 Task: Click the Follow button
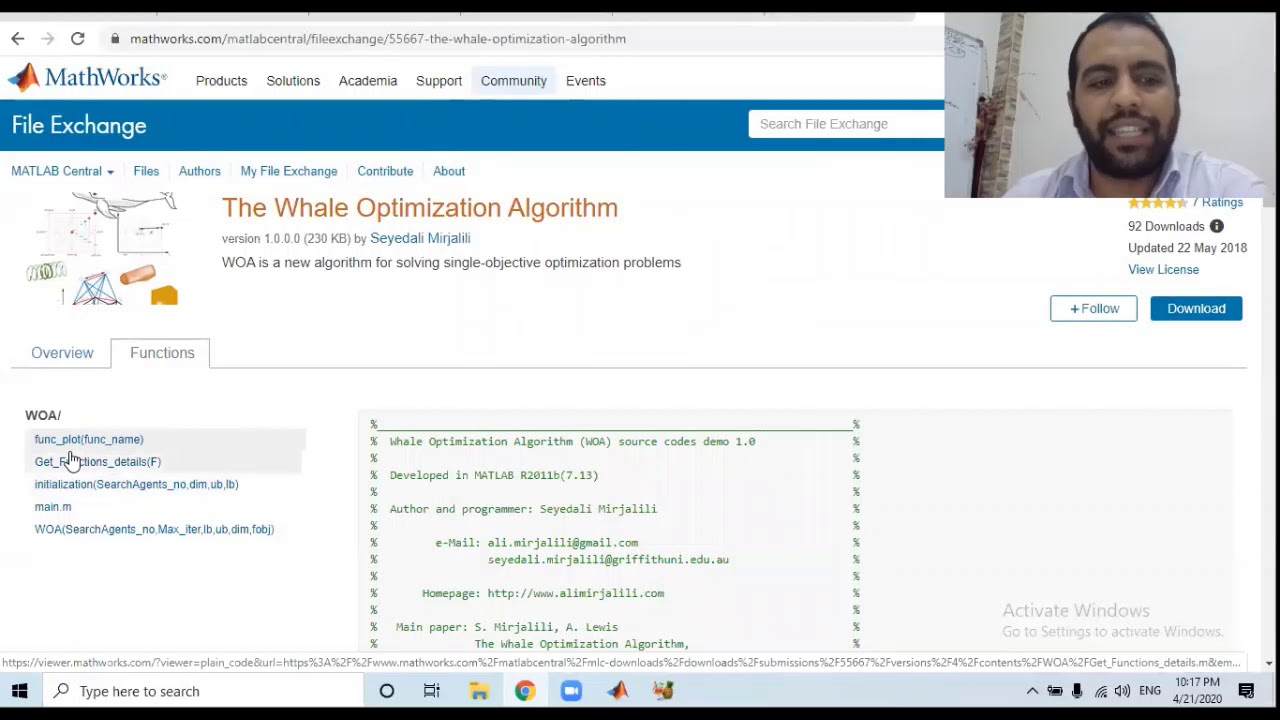(x=1094, y=308)
